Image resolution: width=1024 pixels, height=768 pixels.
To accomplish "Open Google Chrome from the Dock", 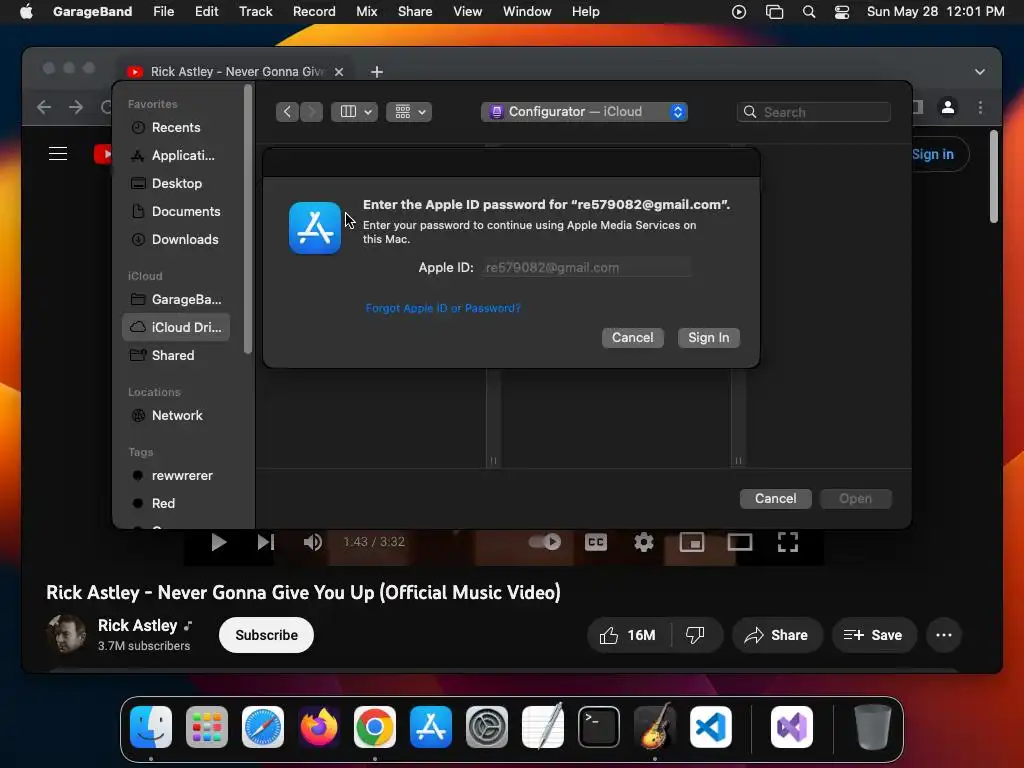I will [375, 727].
